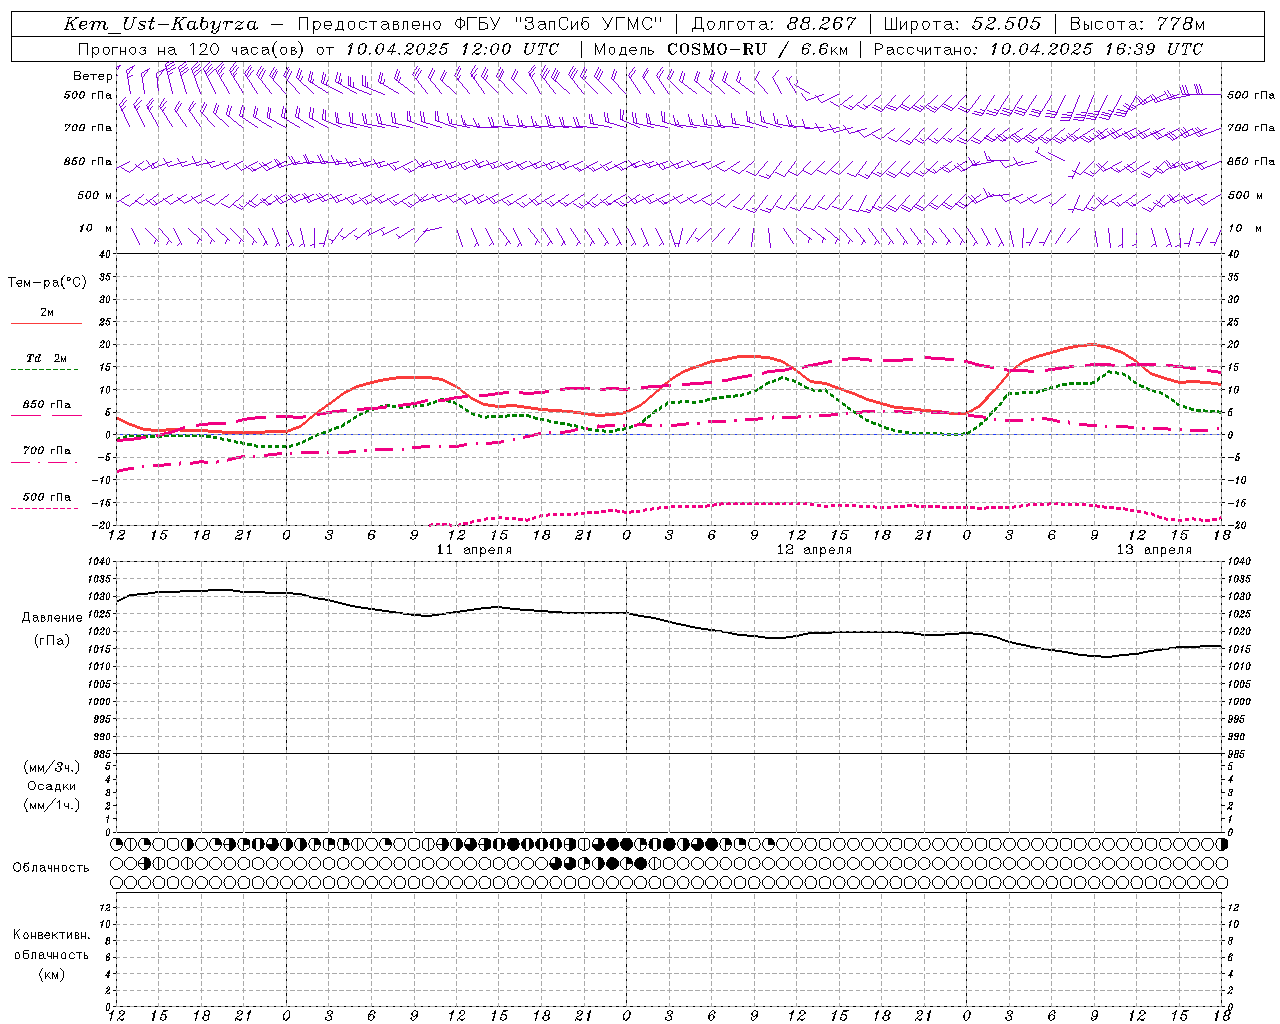This screenshot has width=1280, height=1024.
Task: Click the Осадки precipitation label
Action: coord(52,786)
